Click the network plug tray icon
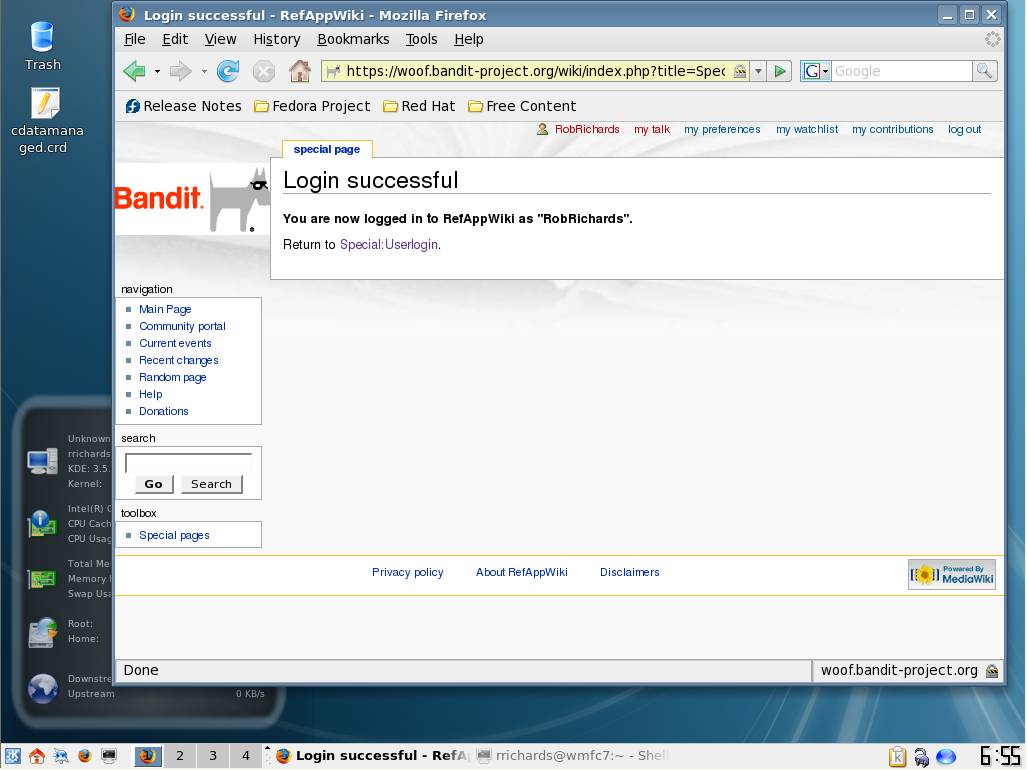The width and height of the screenshot is (1027, 770). (921, 757)
